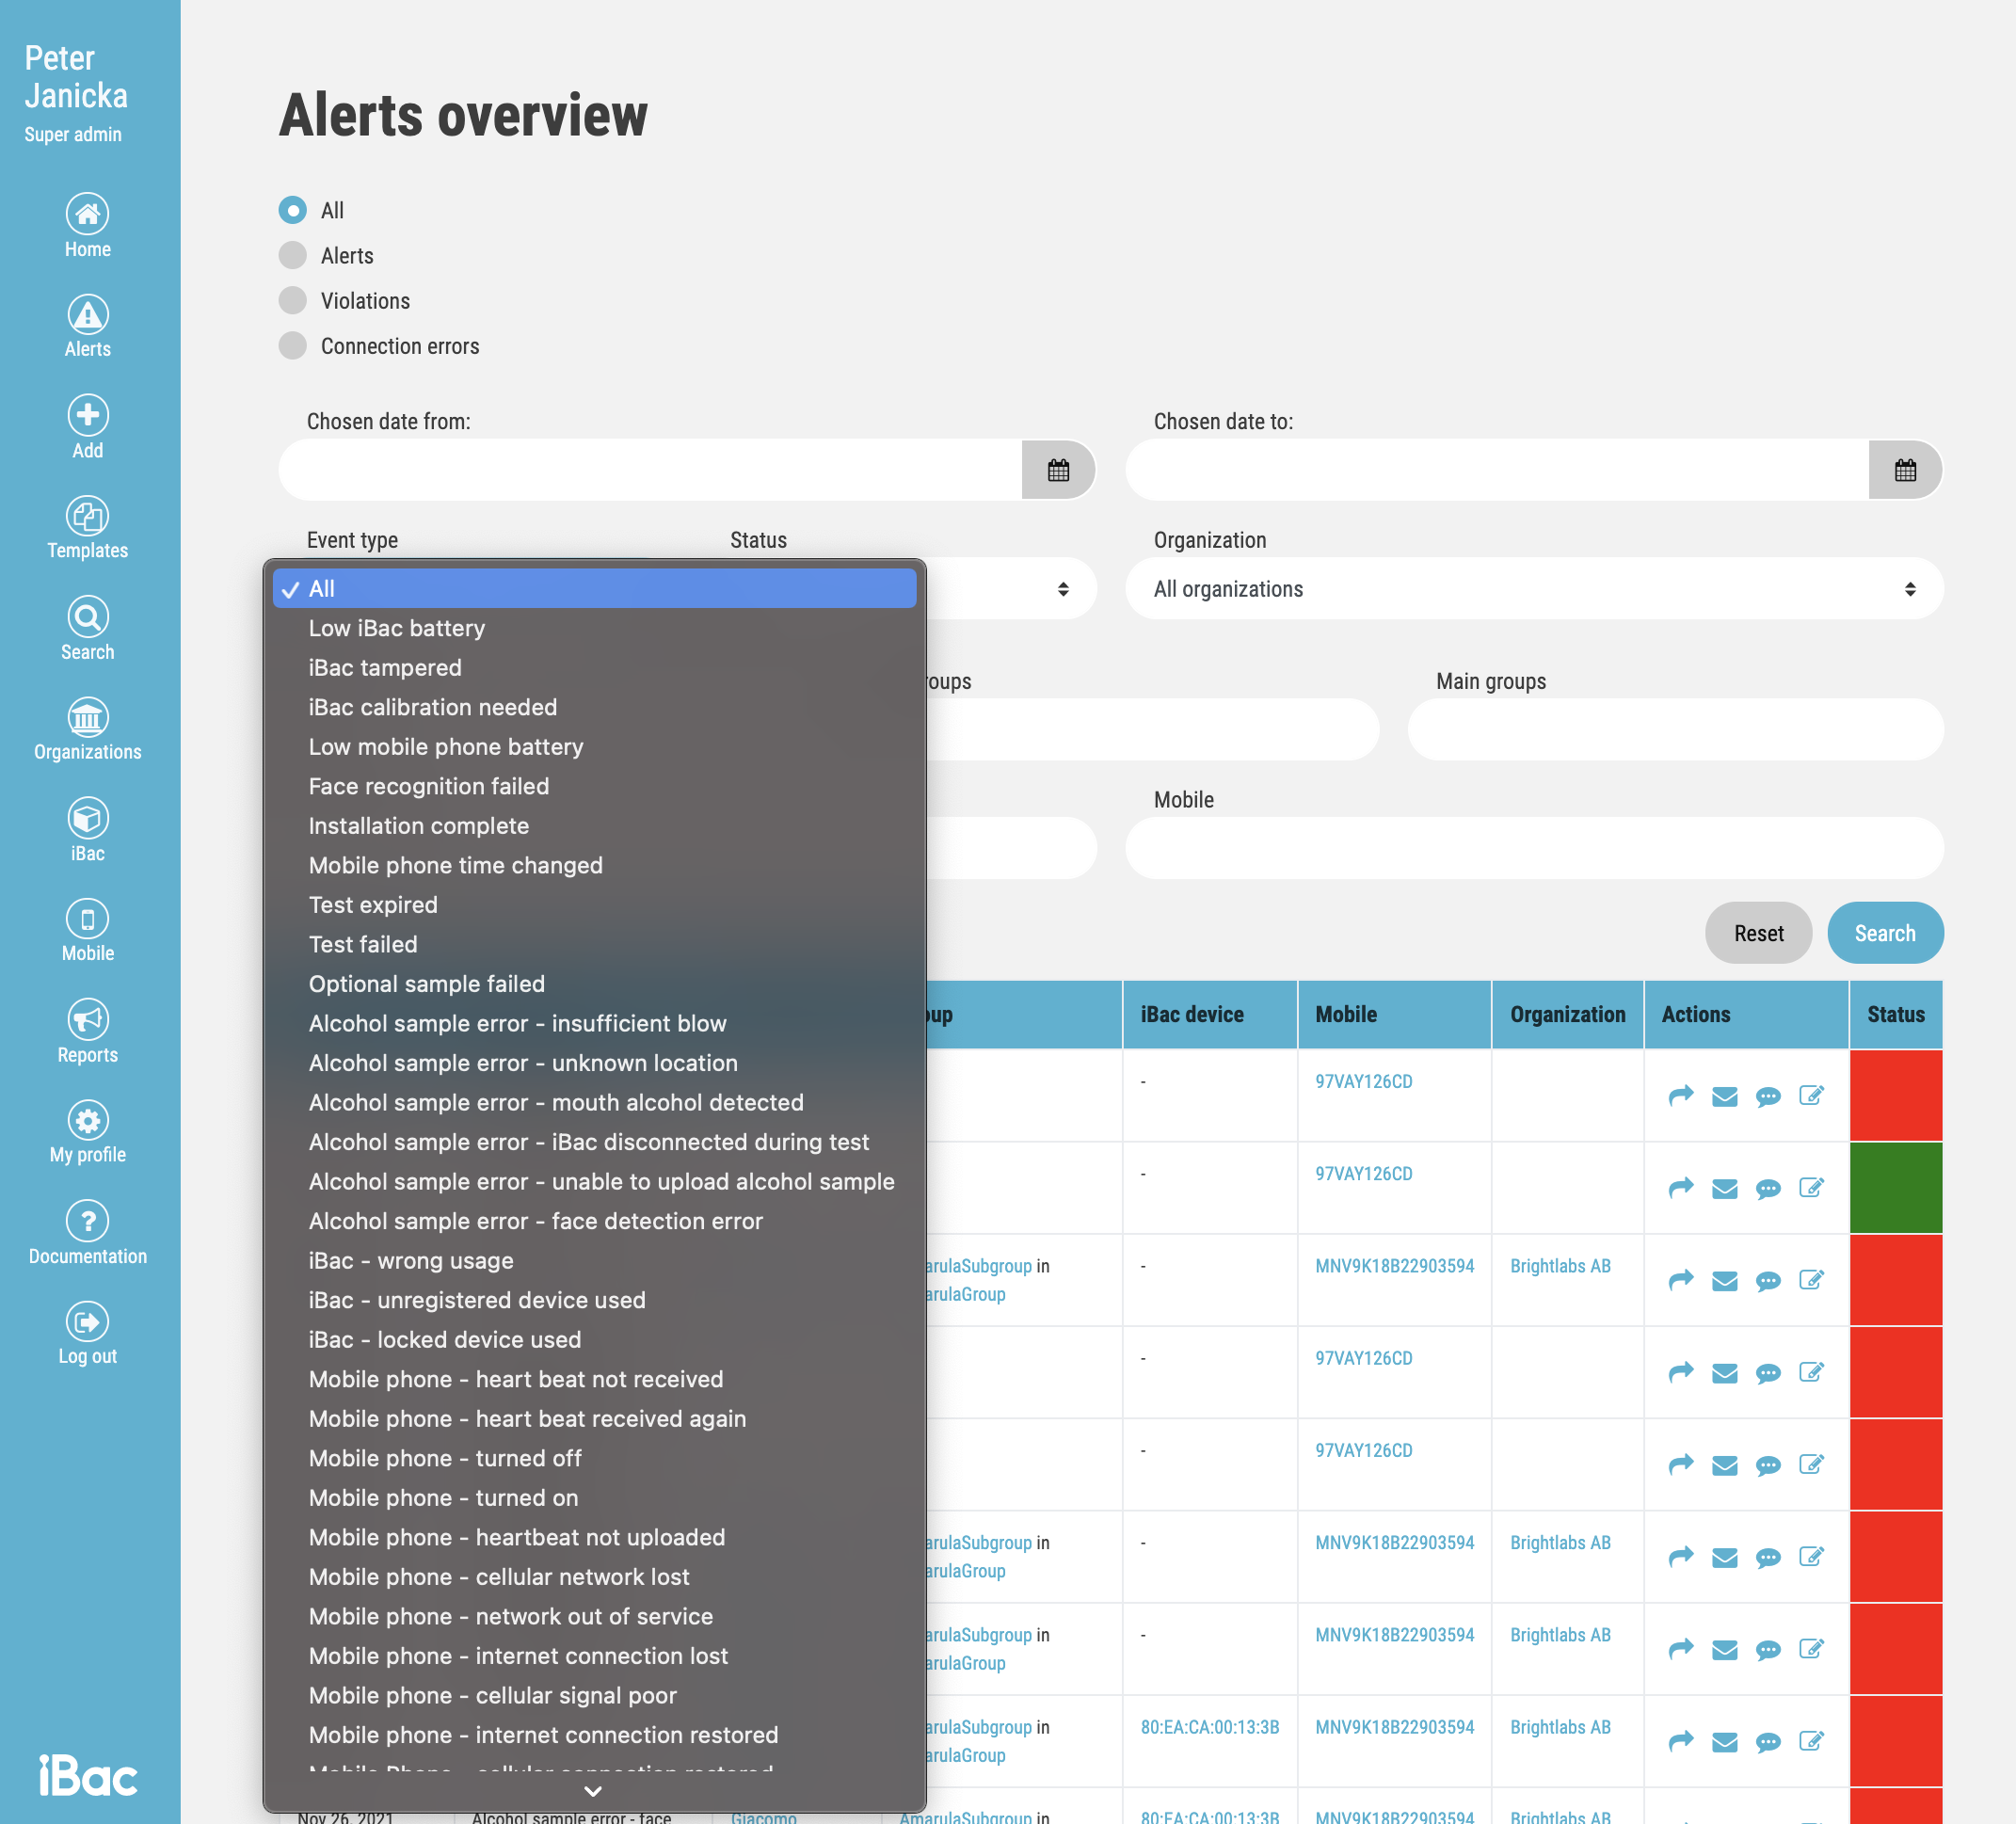The height and width of the screenshot is (1824, 2016).
Task: Choose Test failed from event list
Action: (x=363, y=944)
